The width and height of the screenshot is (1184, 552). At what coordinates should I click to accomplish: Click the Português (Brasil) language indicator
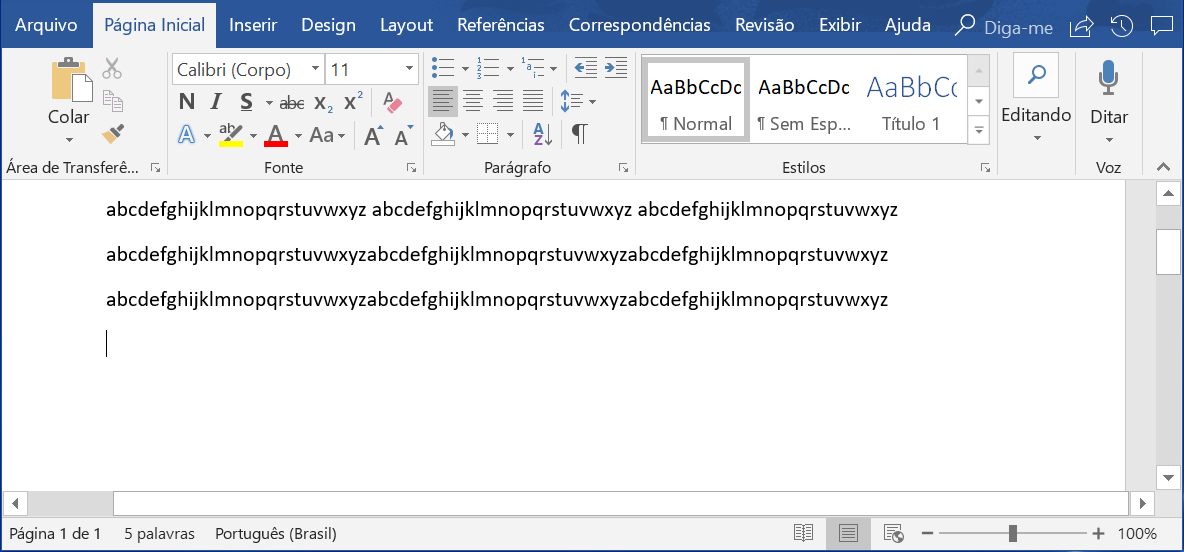(x=275, y=534)
